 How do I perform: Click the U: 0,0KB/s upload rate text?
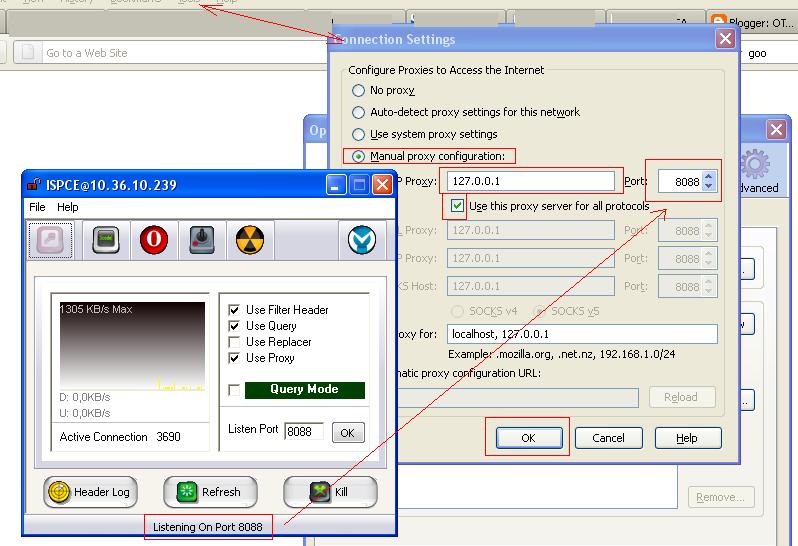(85, 413)
